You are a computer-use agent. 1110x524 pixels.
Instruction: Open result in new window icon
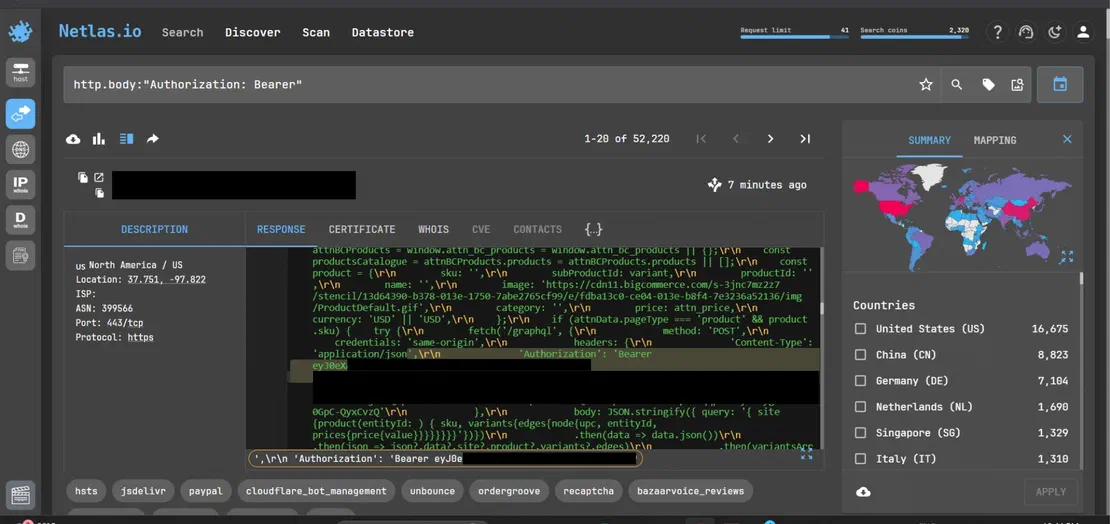pyautogui.click(x=99, y=178)
